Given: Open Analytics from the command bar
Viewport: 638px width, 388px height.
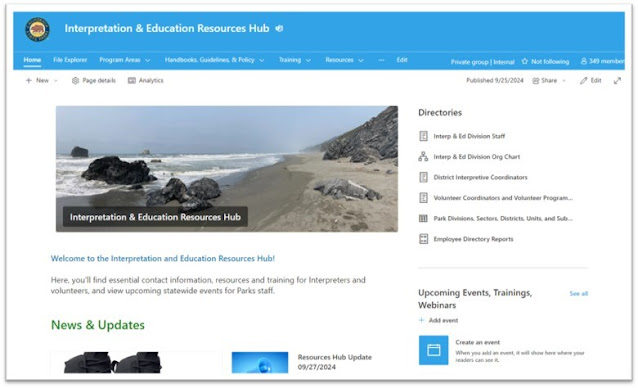Looking at the screenshot, I should 146,81.
